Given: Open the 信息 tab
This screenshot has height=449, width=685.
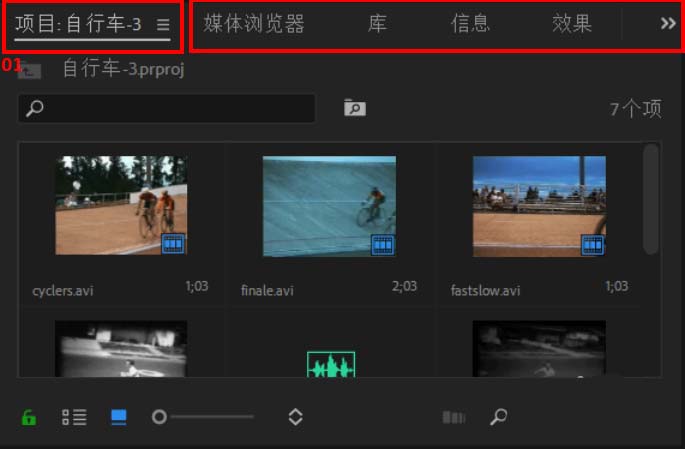Looking at the screenshot, I should click(x=470, y=24).
